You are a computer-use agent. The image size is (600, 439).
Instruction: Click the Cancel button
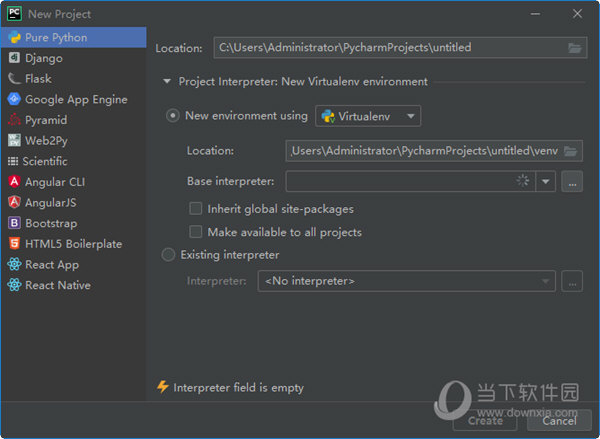[x=559, y=420]
